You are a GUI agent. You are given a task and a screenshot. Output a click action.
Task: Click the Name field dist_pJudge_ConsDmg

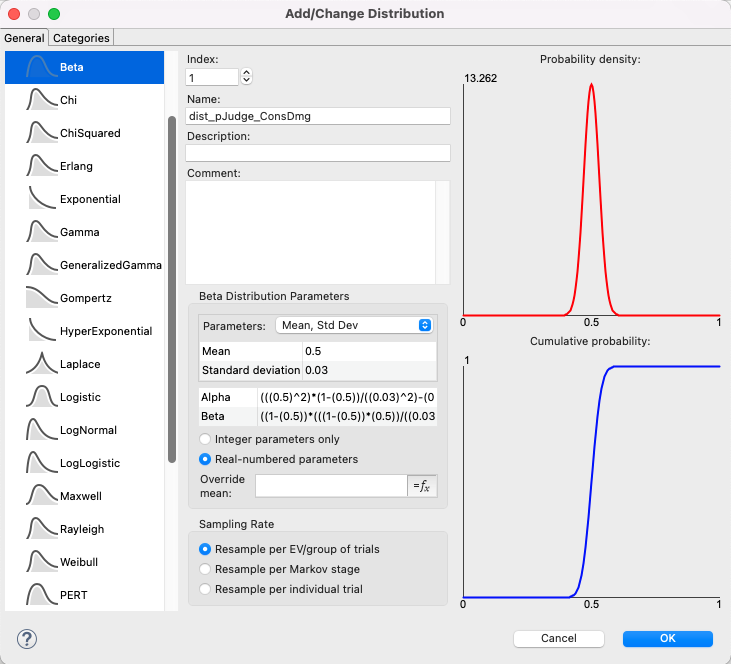(318, 116)
